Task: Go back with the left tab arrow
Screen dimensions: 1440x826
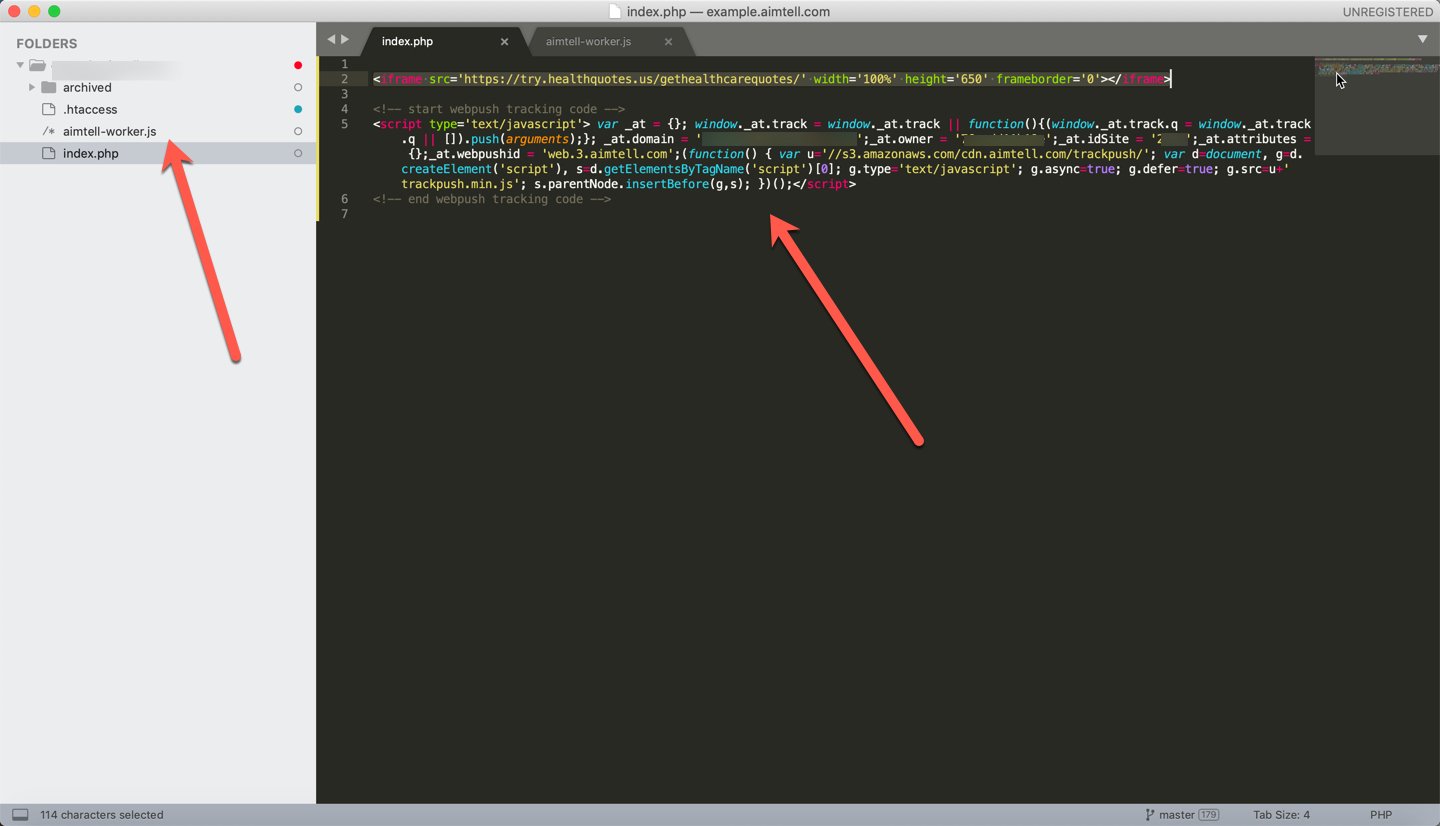Action: pos(332,40)
